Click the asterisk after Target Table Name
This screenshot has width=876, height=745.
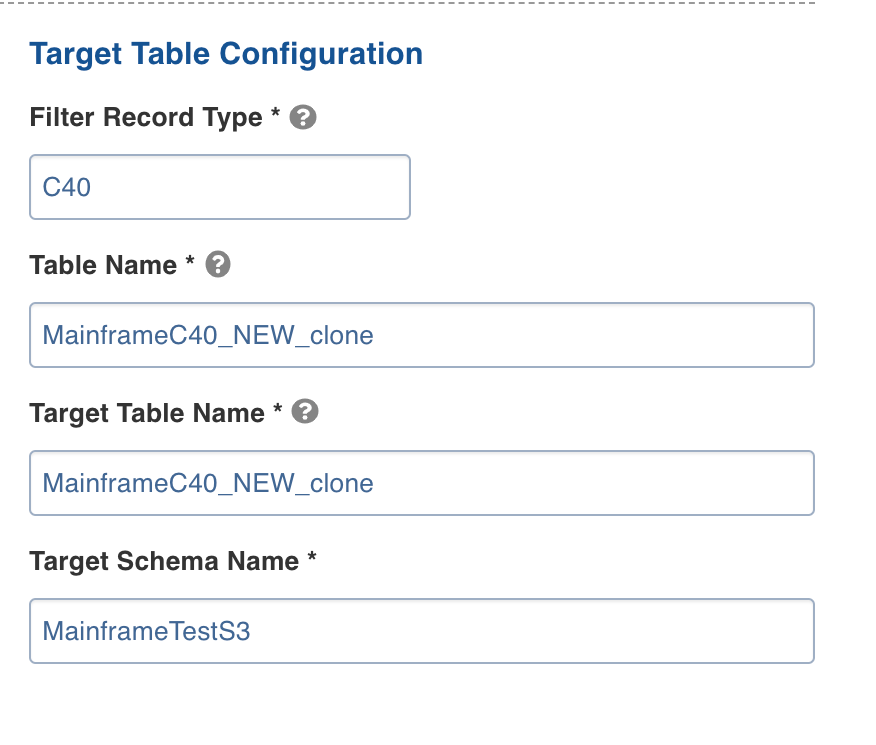[278, 411]
